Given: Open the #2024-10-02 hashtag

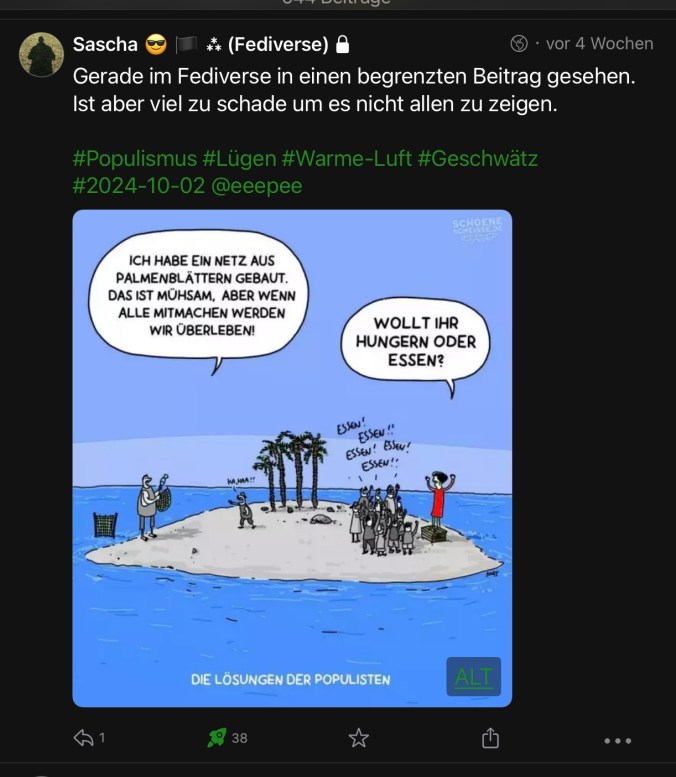Looking at the screenshot, I should coord(139,186).
